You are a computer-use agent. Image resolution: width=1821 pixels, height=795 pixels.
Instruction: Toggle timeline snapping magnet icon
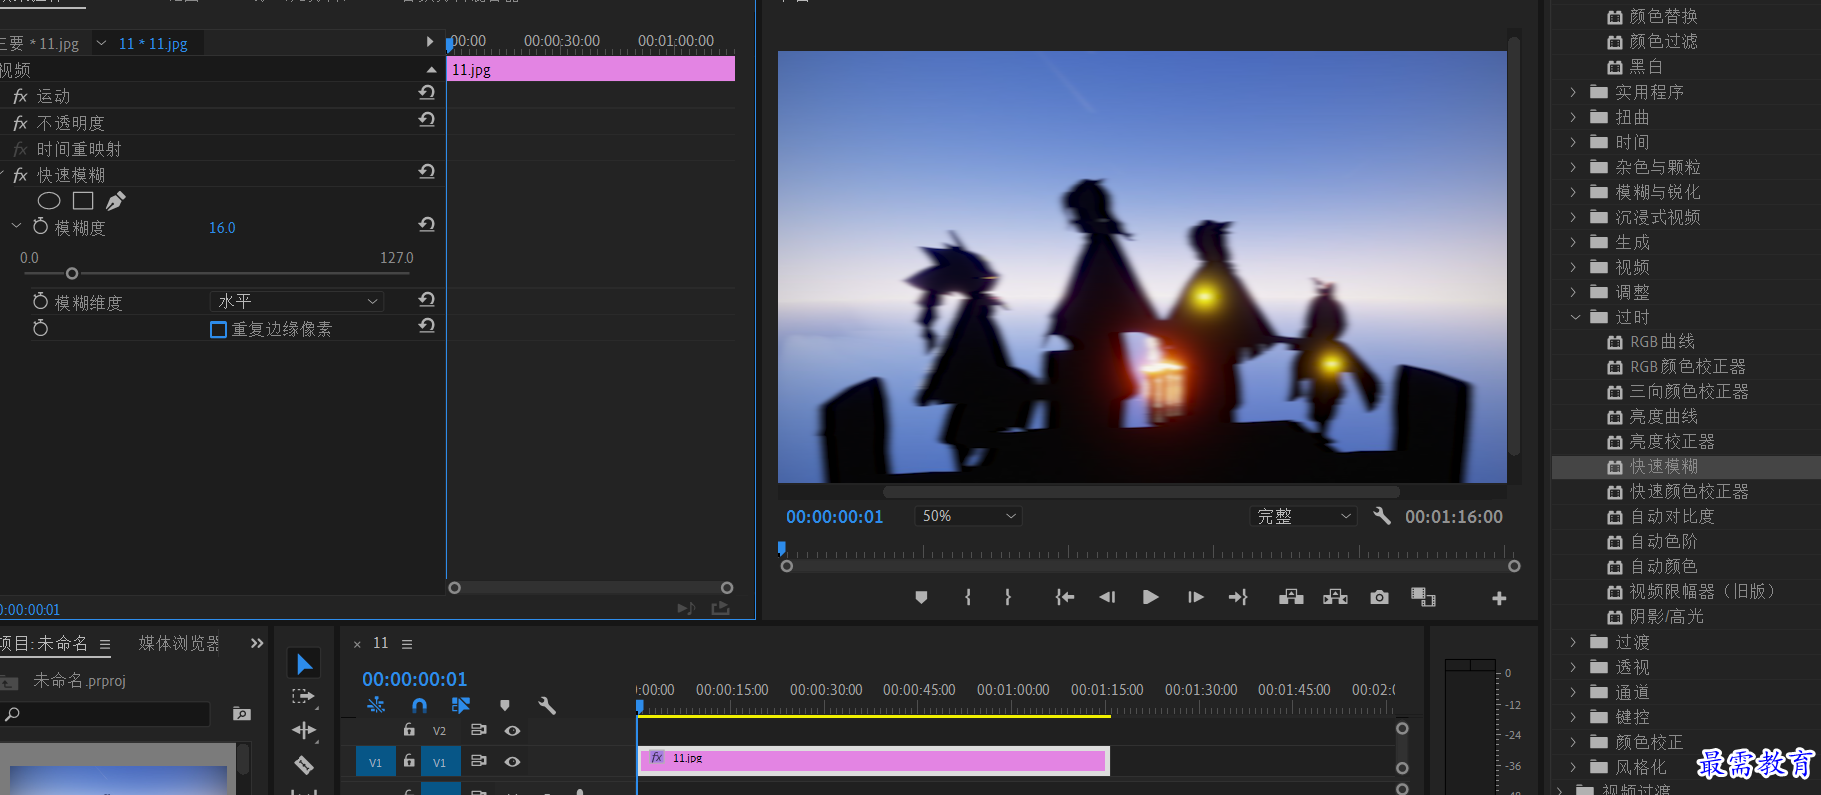click(x=419, y=705)
